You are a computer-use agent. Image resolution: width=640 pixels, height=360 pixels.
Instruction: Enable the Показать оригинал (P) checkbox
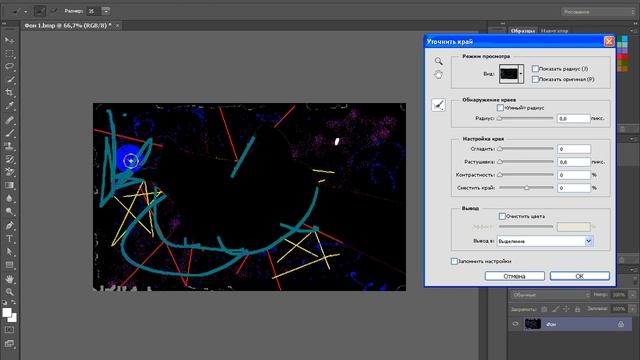[535, 79]
